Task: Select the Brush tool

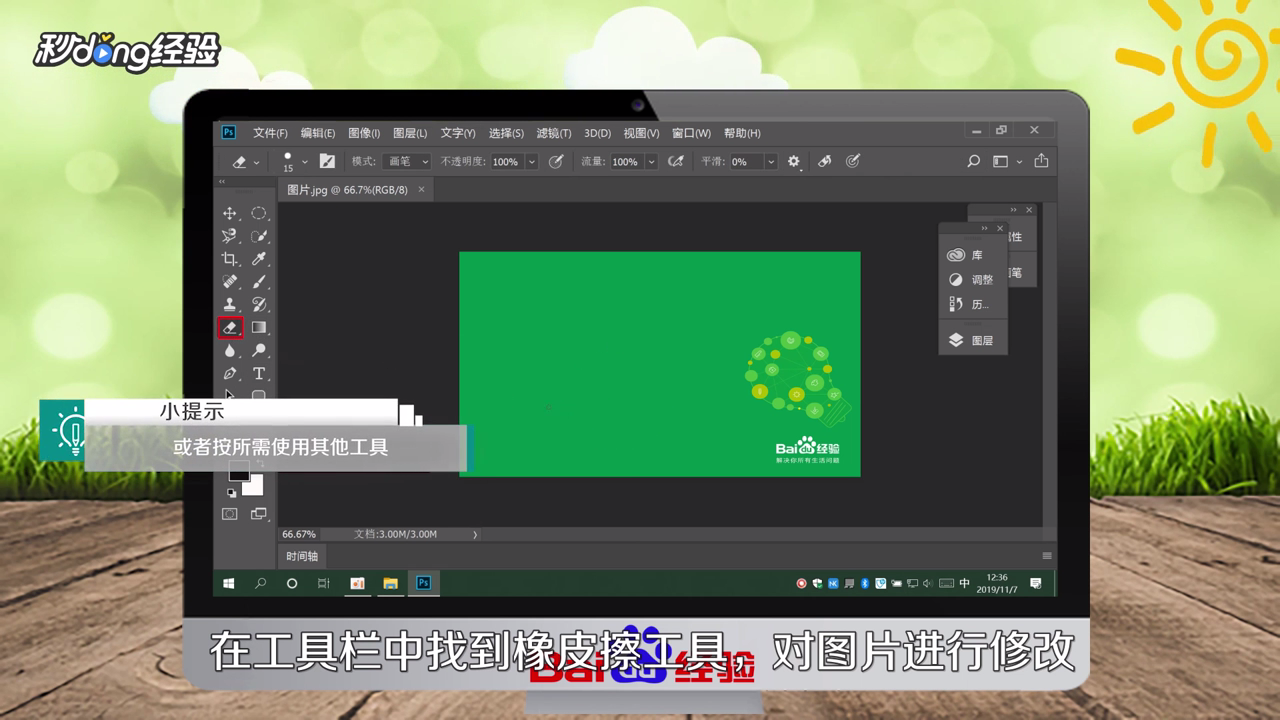Action: pos(259,282)
